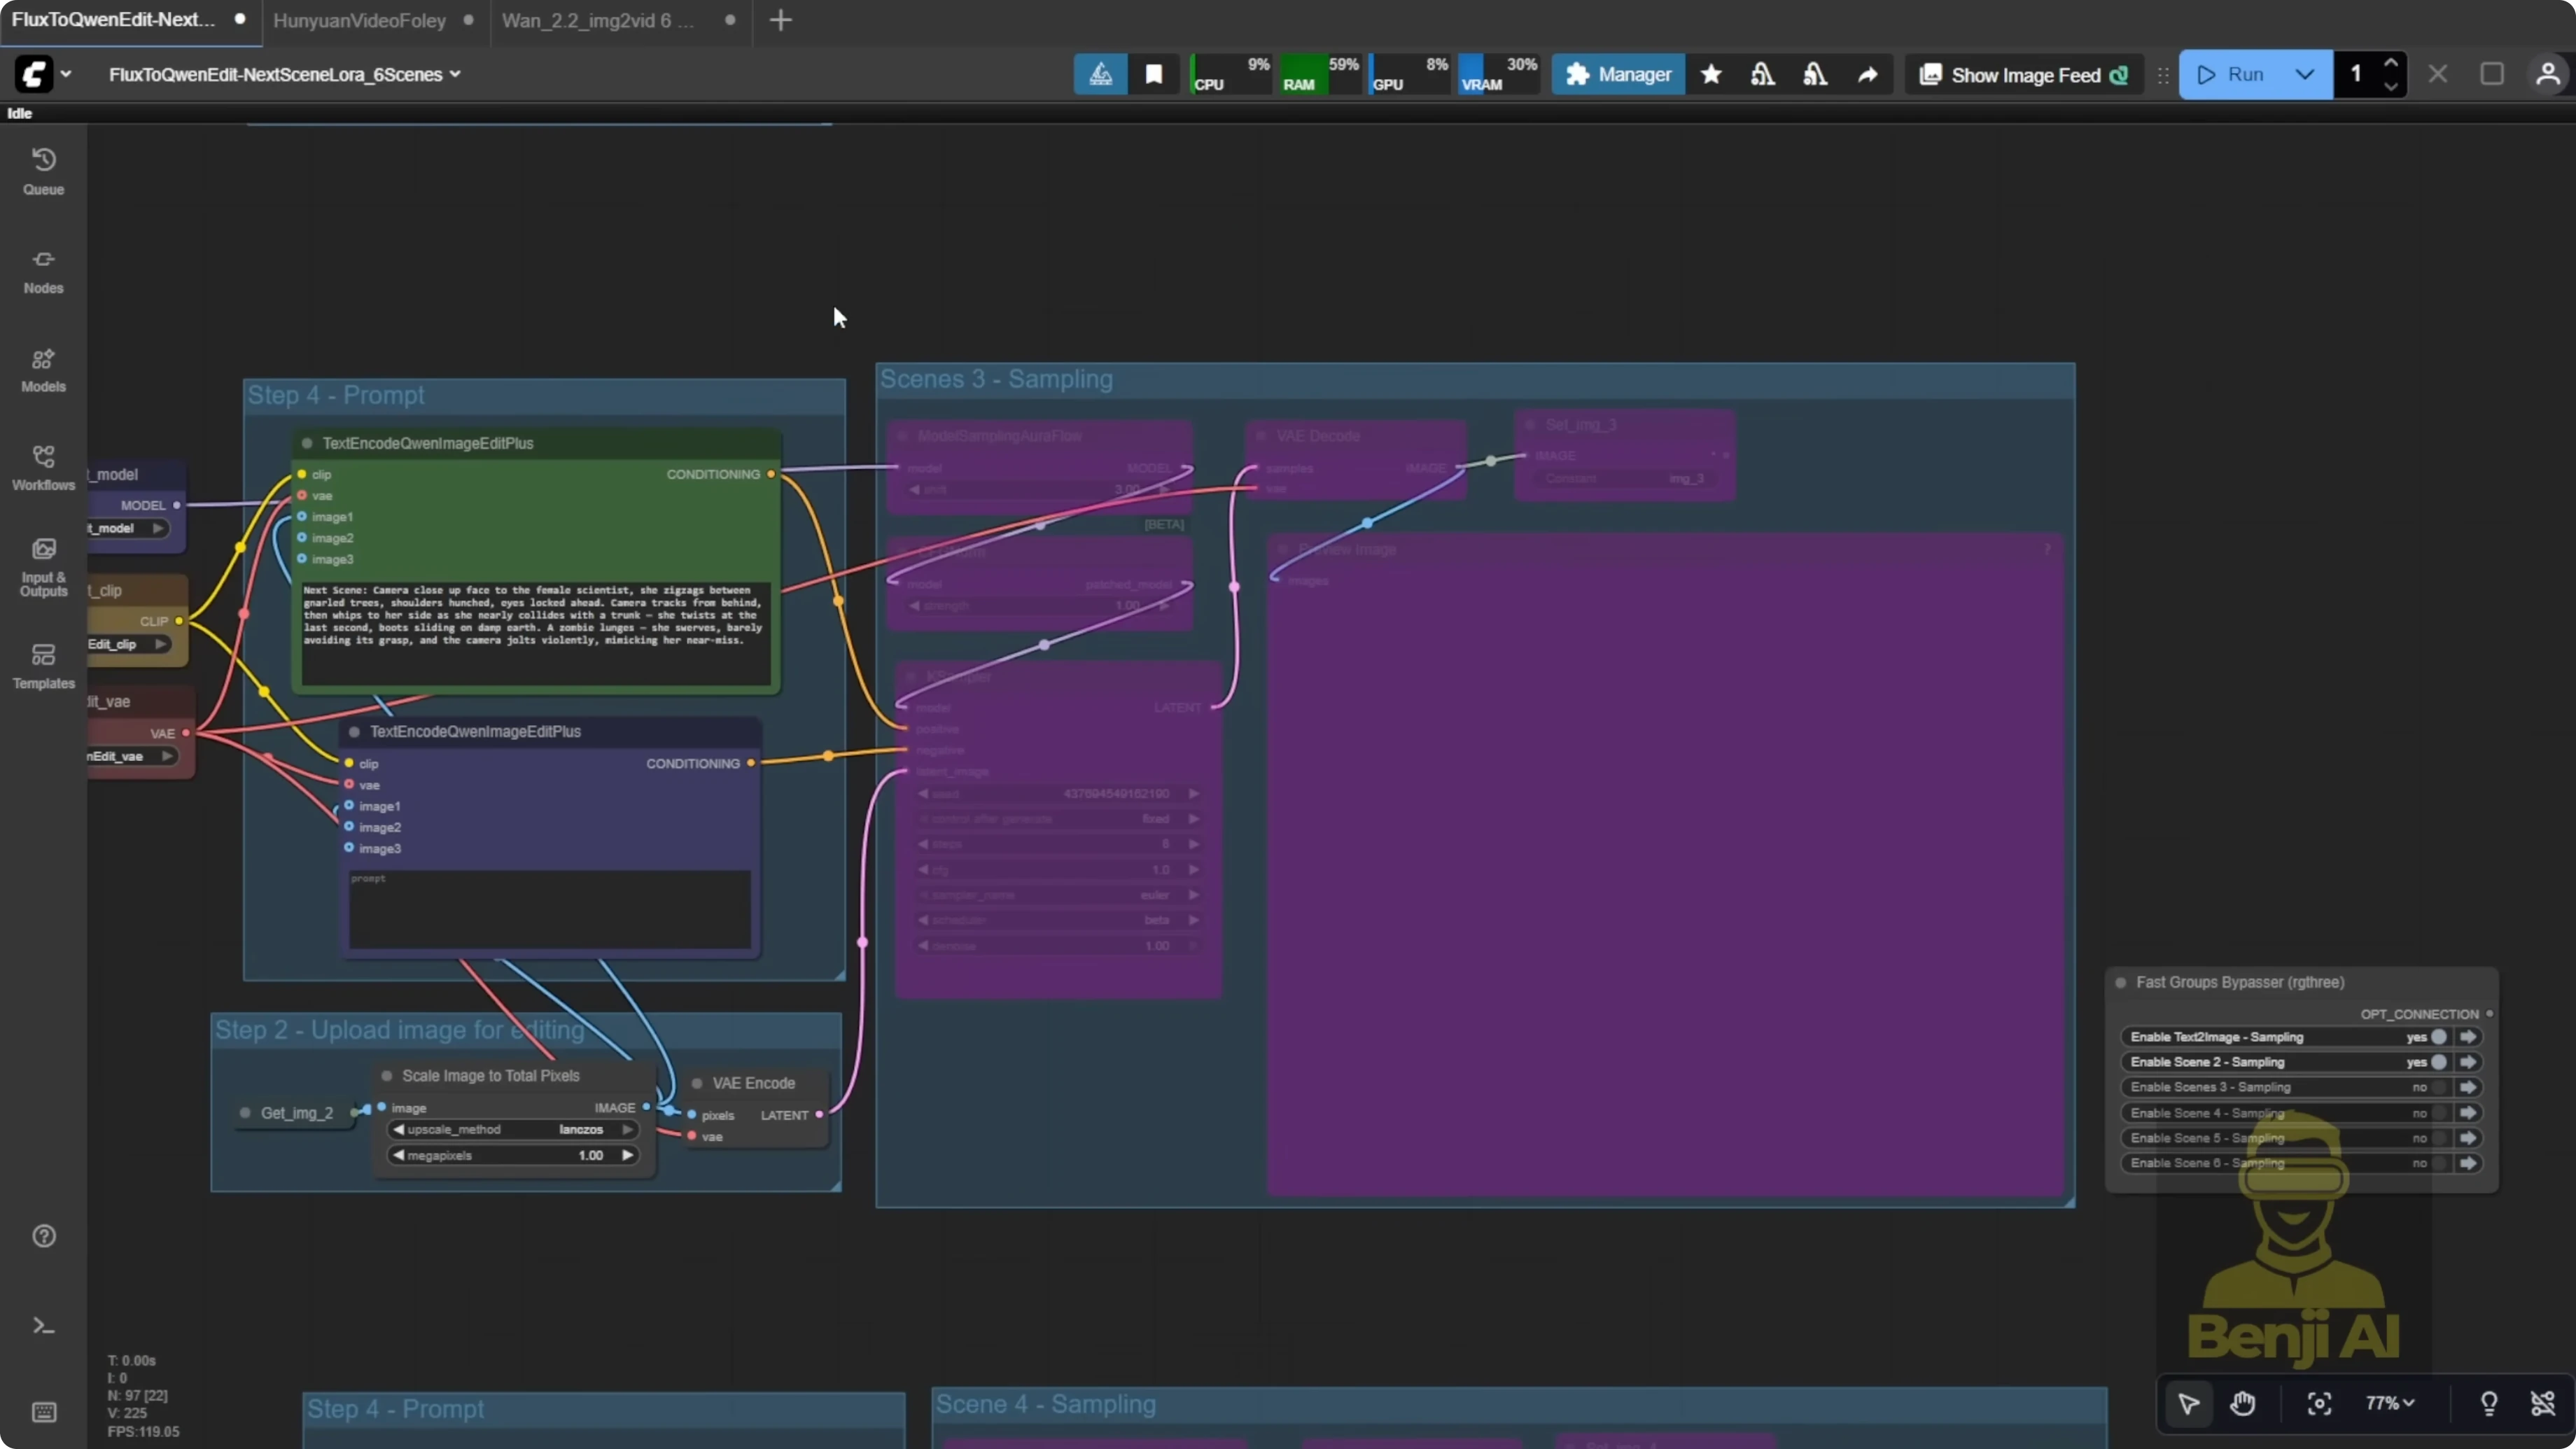Open the 77% zoom level dropdown
This screenshot has height=1449, width=2576.
tap(2389, 1404)
